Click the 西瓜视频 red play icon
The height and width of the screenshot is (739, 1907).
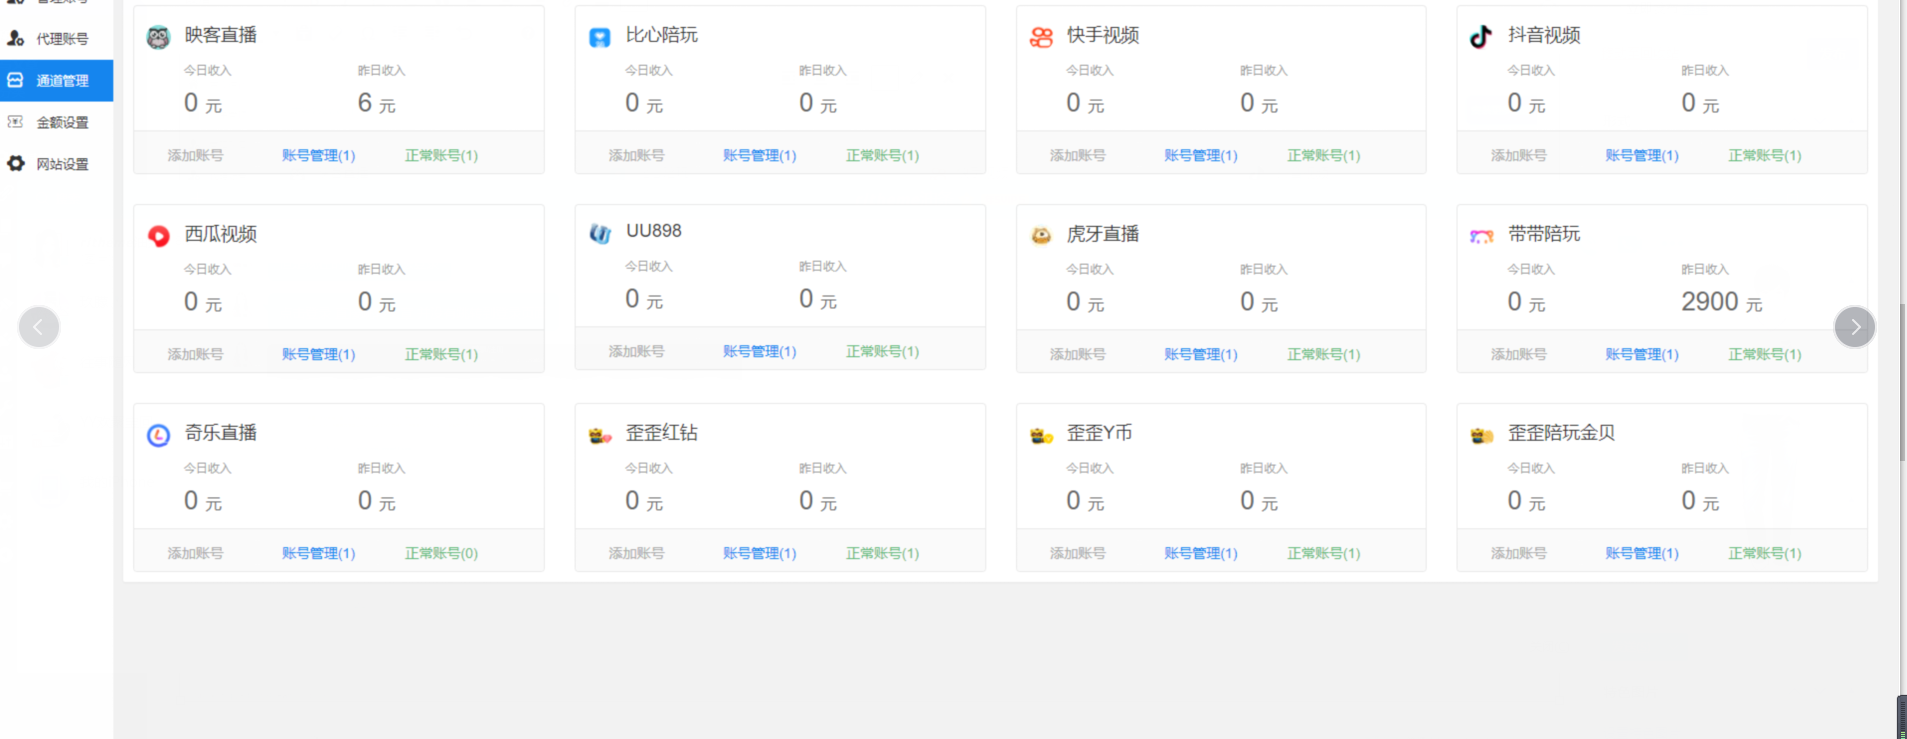coord(158,236)
